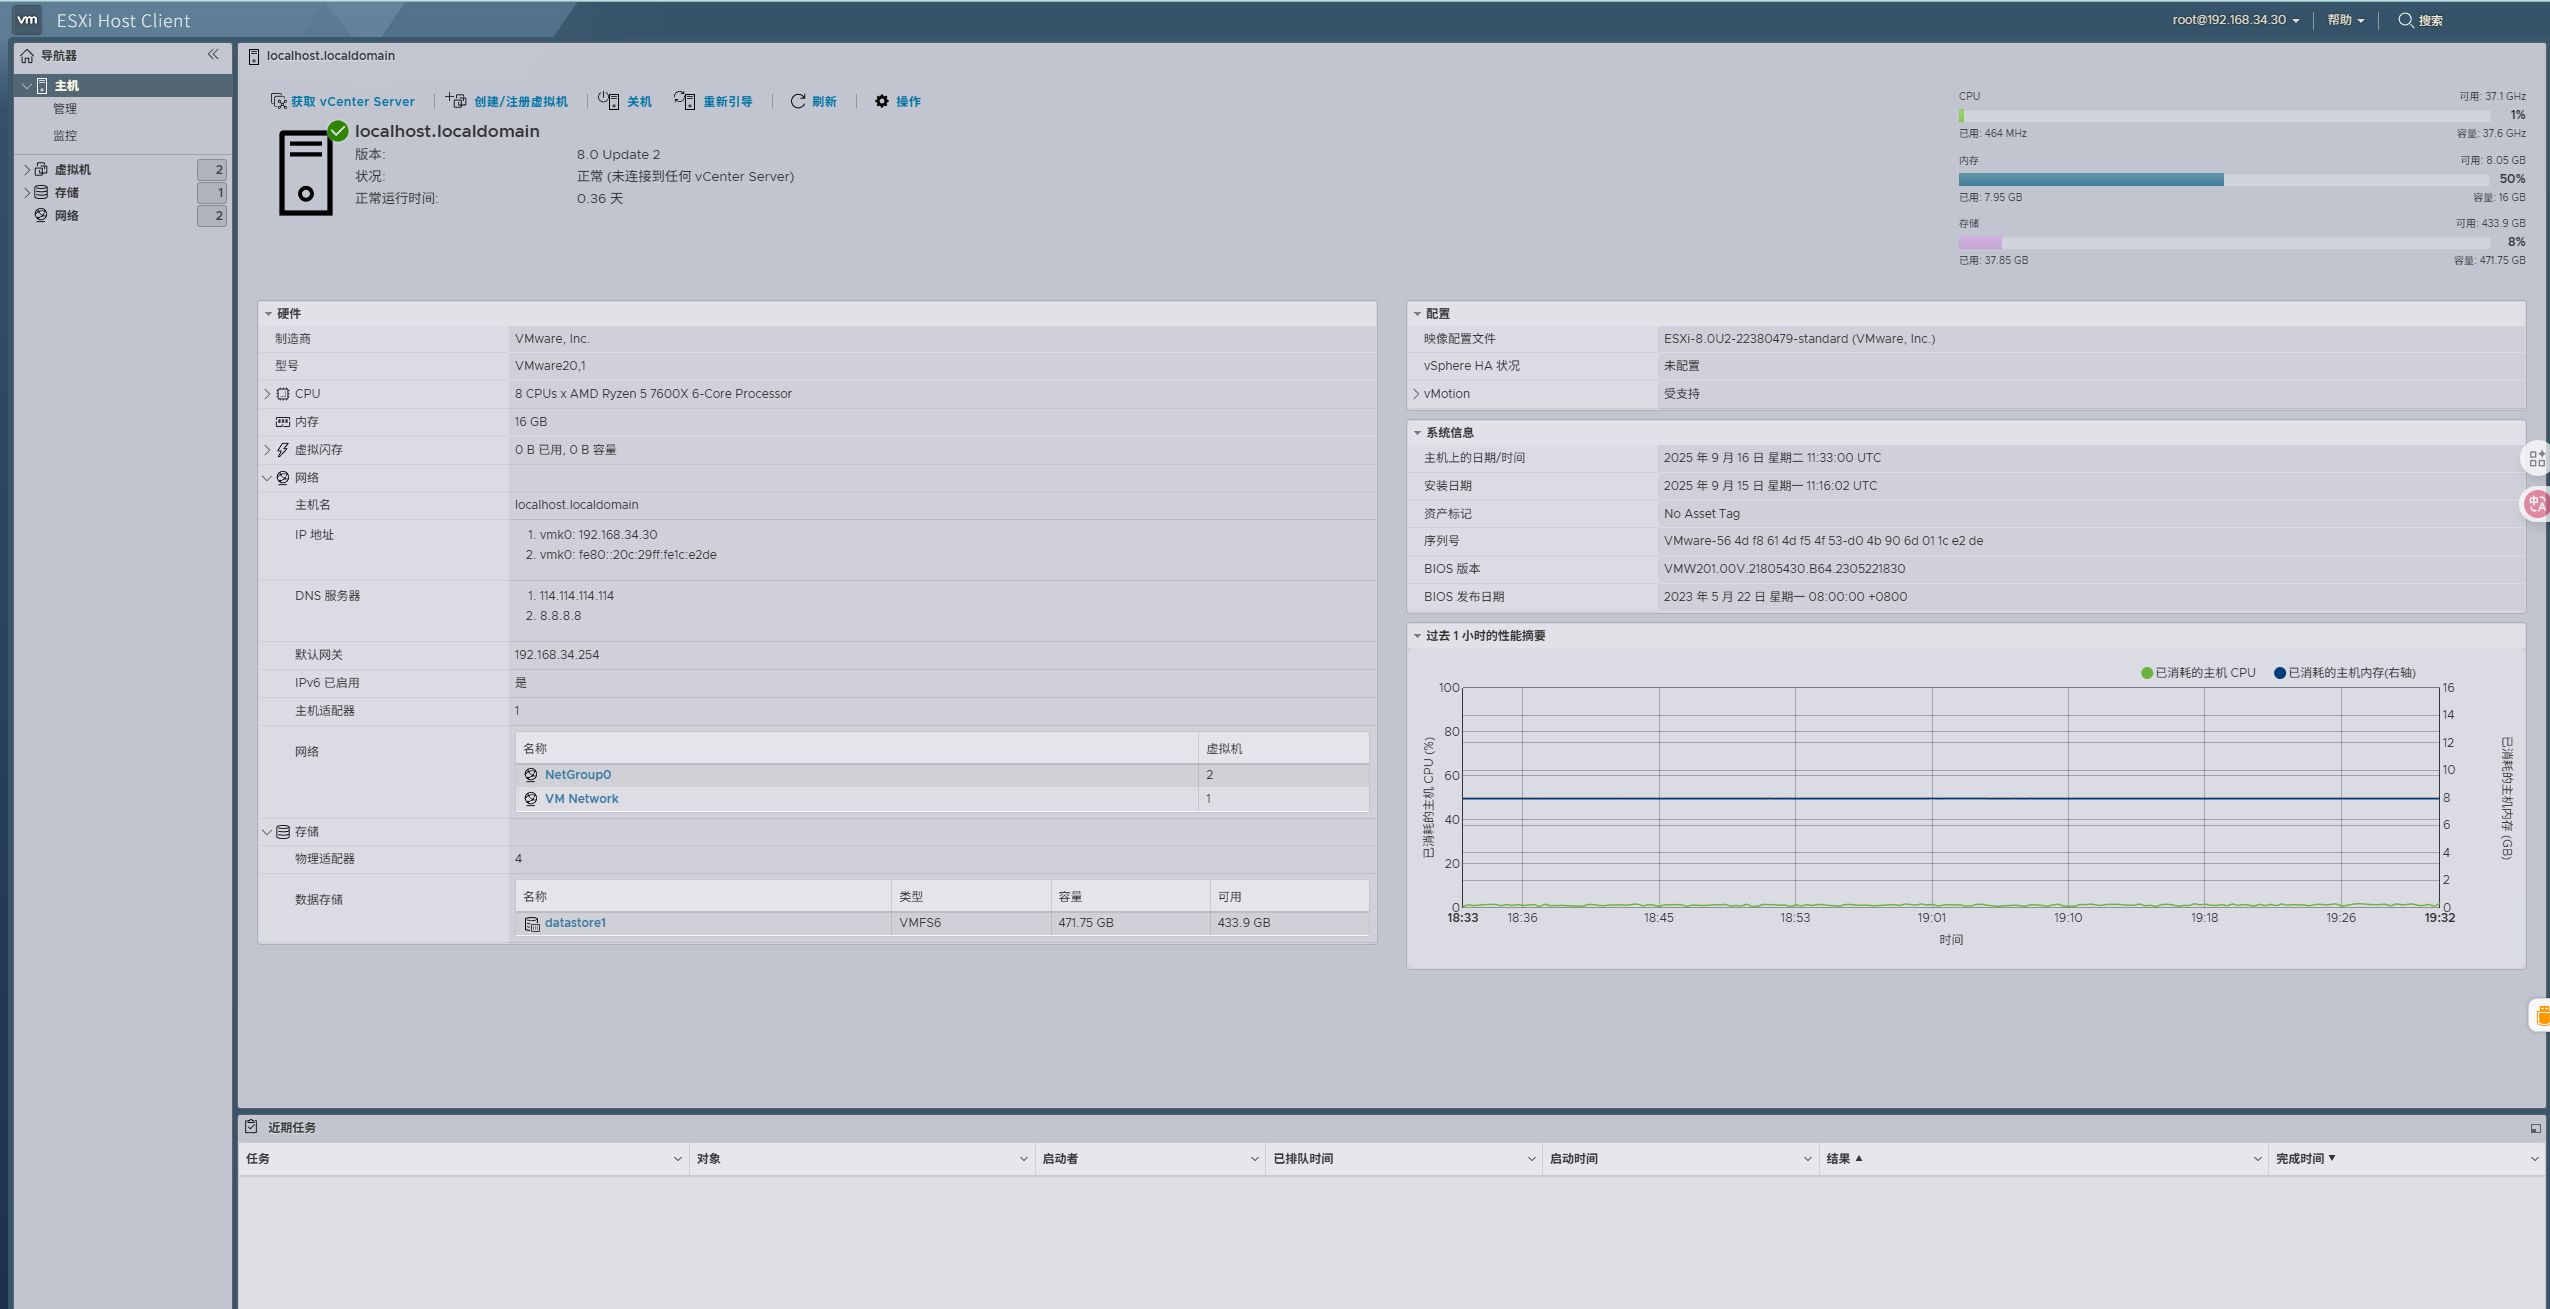Select Monitor (监控) under Host
The height and width of the screenshot is (1309, 2550).
pos(65,135)
